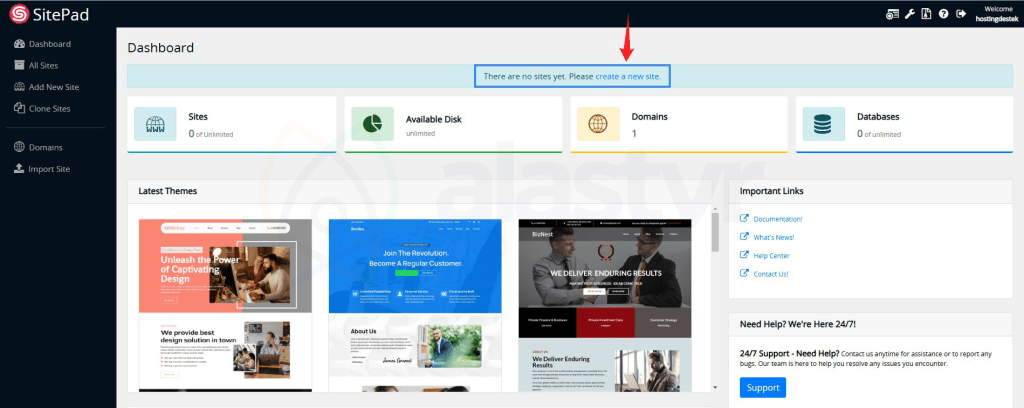
Task: Choose Import Site from sidebar
Action: click(x=49, y=169)
